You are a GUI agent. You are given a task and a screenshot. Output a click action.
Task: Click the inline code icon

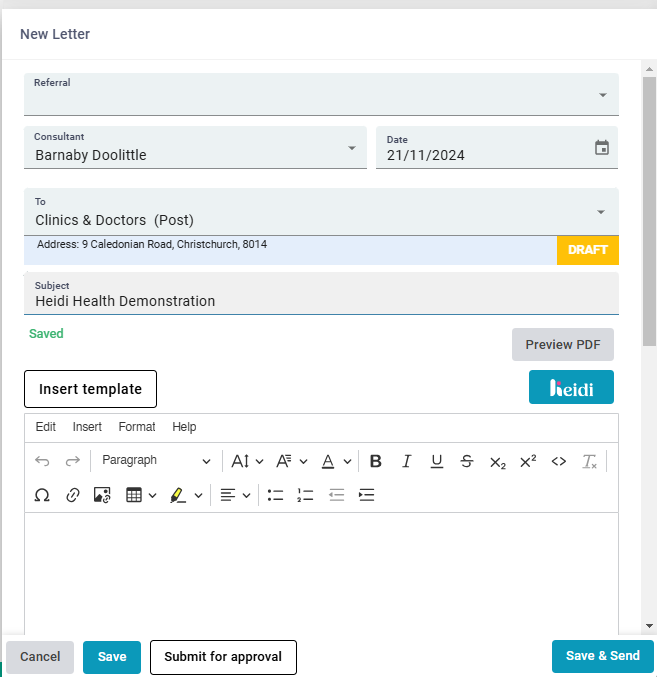559,461
